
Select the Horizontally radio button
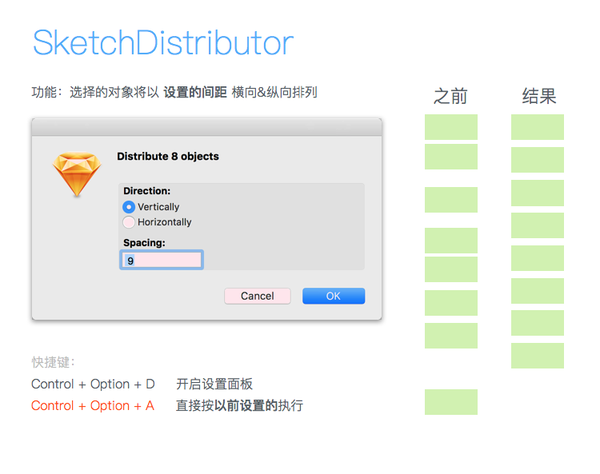click(128, 222)
